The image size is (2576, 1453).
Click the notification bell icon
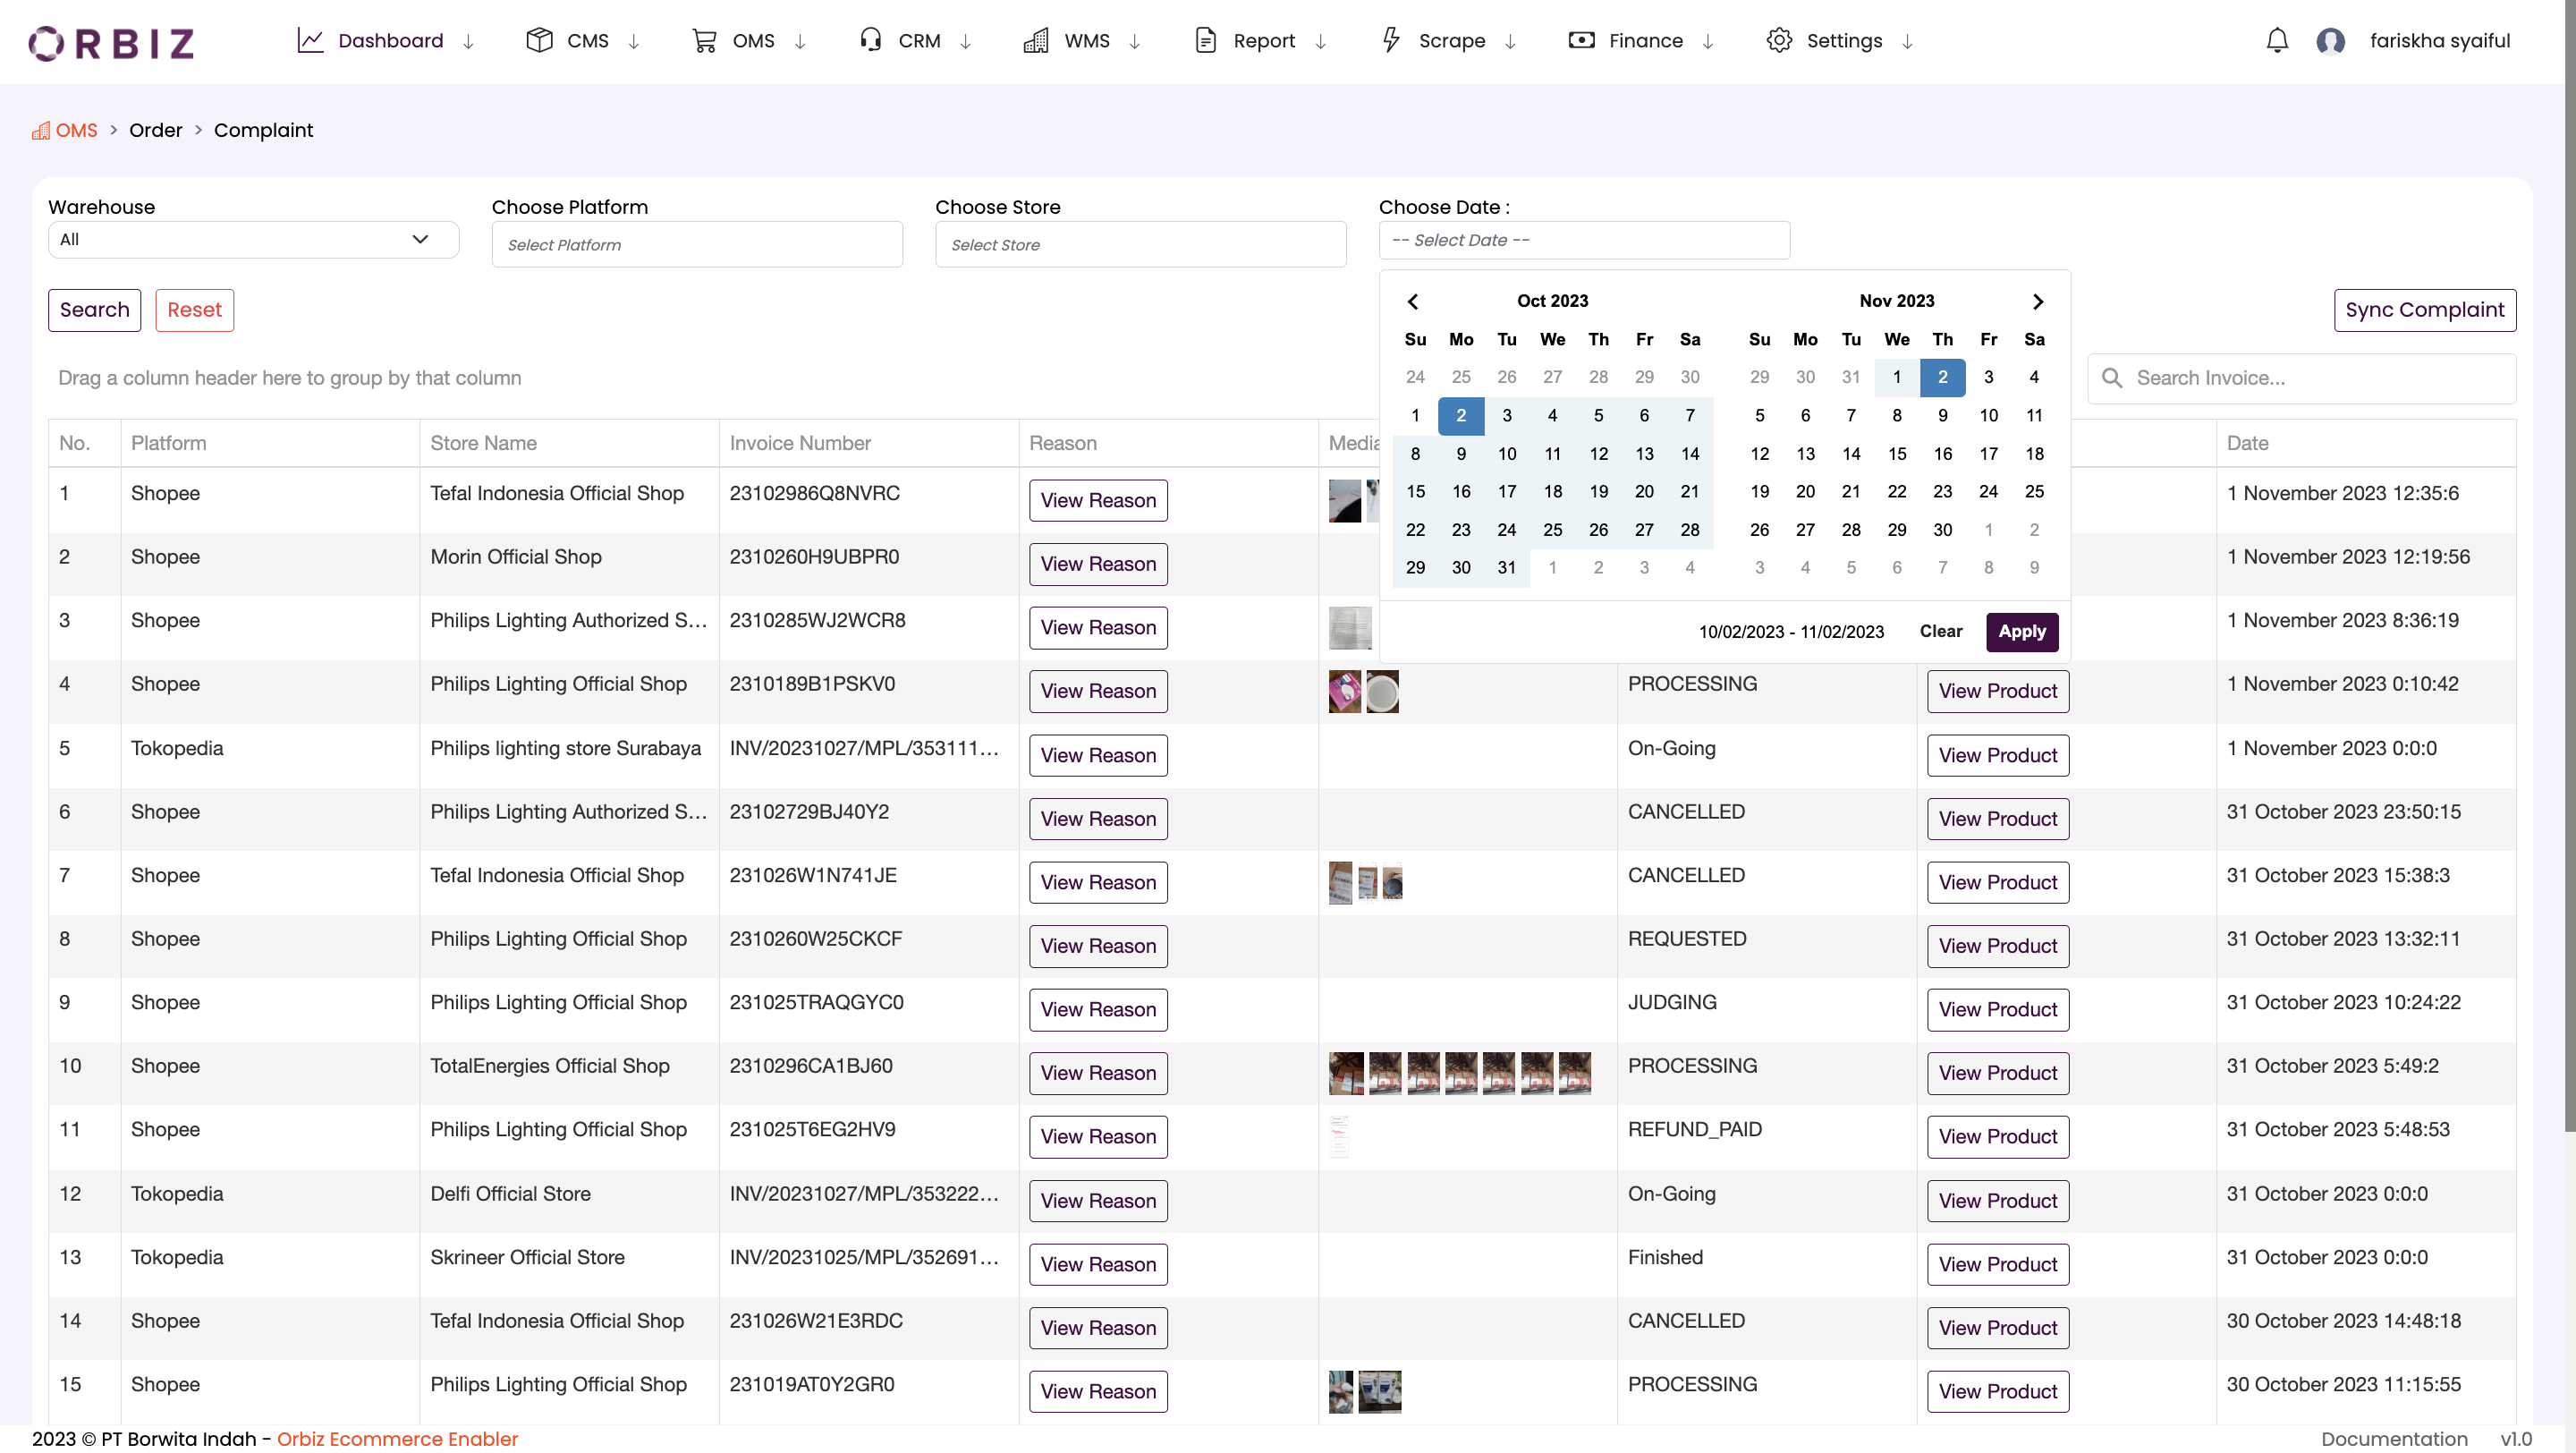(x=2276, y=41)
